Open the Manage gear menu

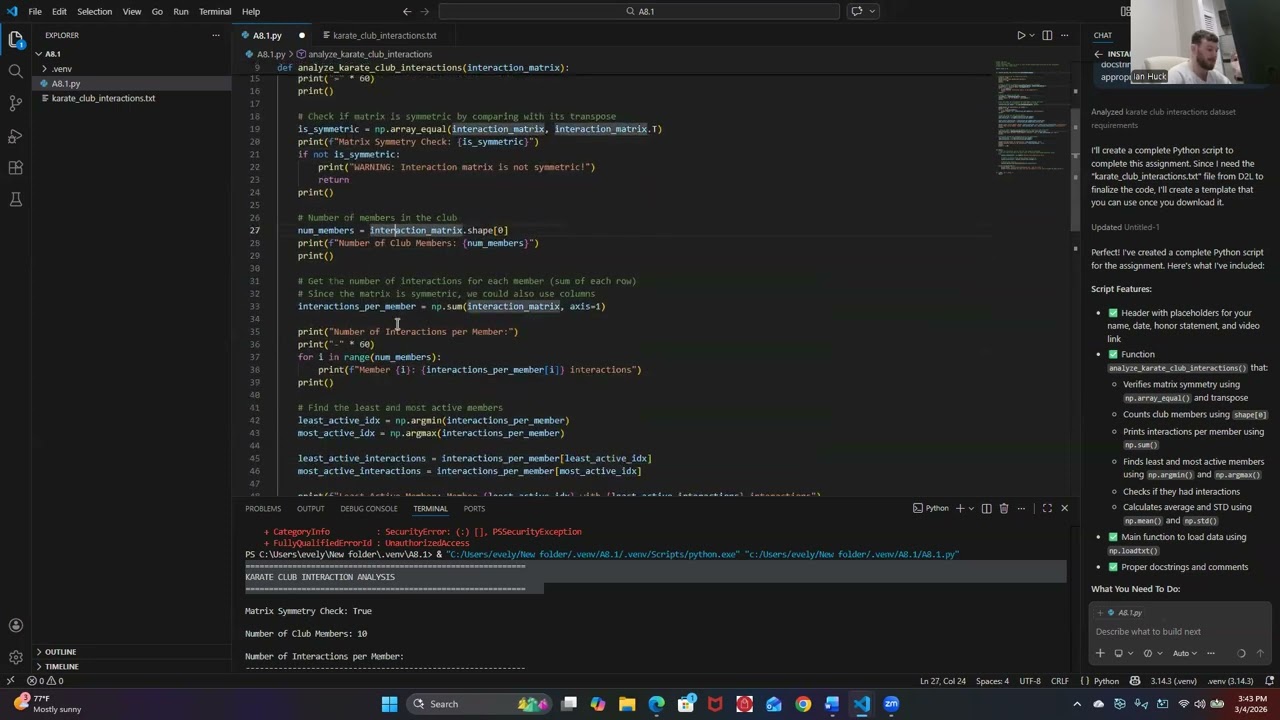click(16, 657)
